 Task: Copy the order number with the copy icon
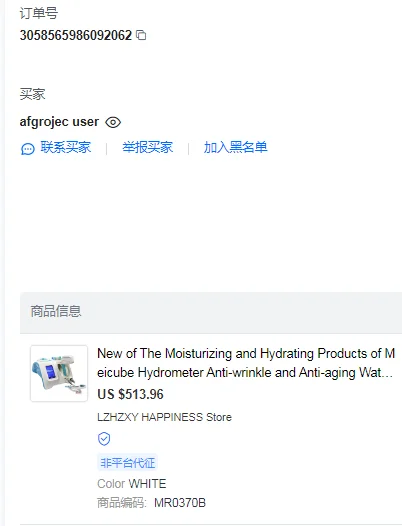coord(141,35)
